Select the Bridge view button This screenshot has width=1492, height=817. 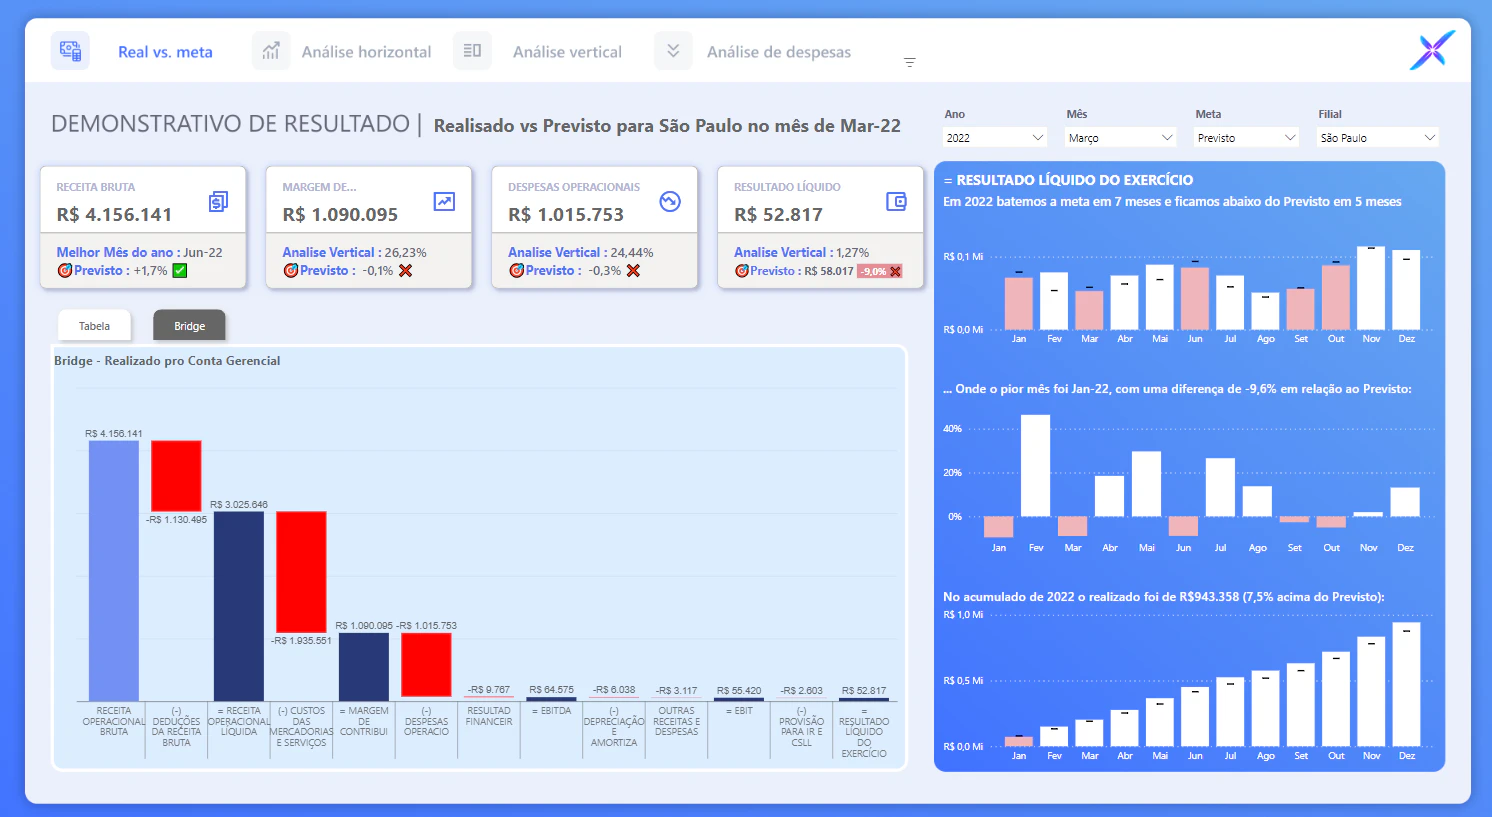(189, 326)
